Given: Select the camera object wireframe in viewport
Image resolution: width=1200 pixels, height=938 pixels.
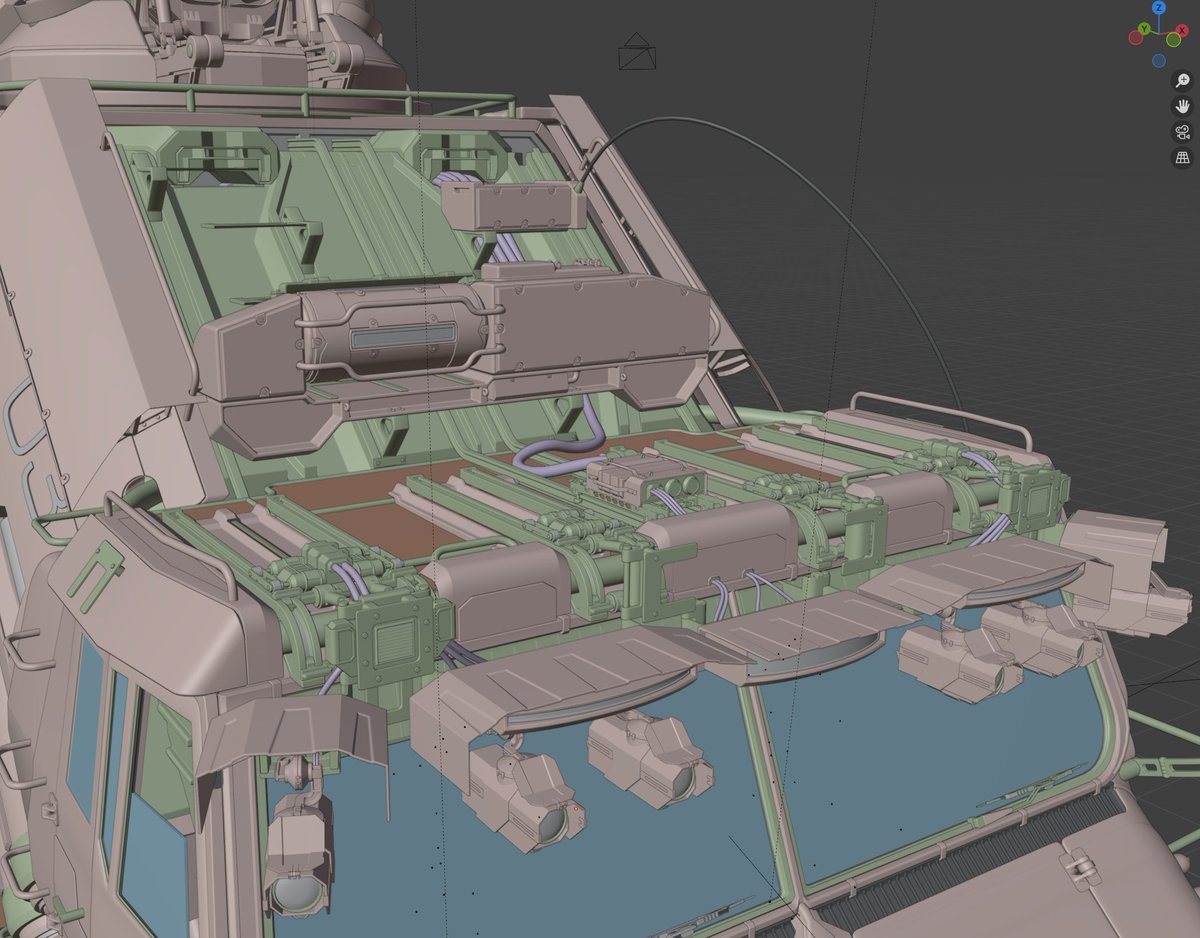Looking at the screenshot, I should (x=637, y=51).
